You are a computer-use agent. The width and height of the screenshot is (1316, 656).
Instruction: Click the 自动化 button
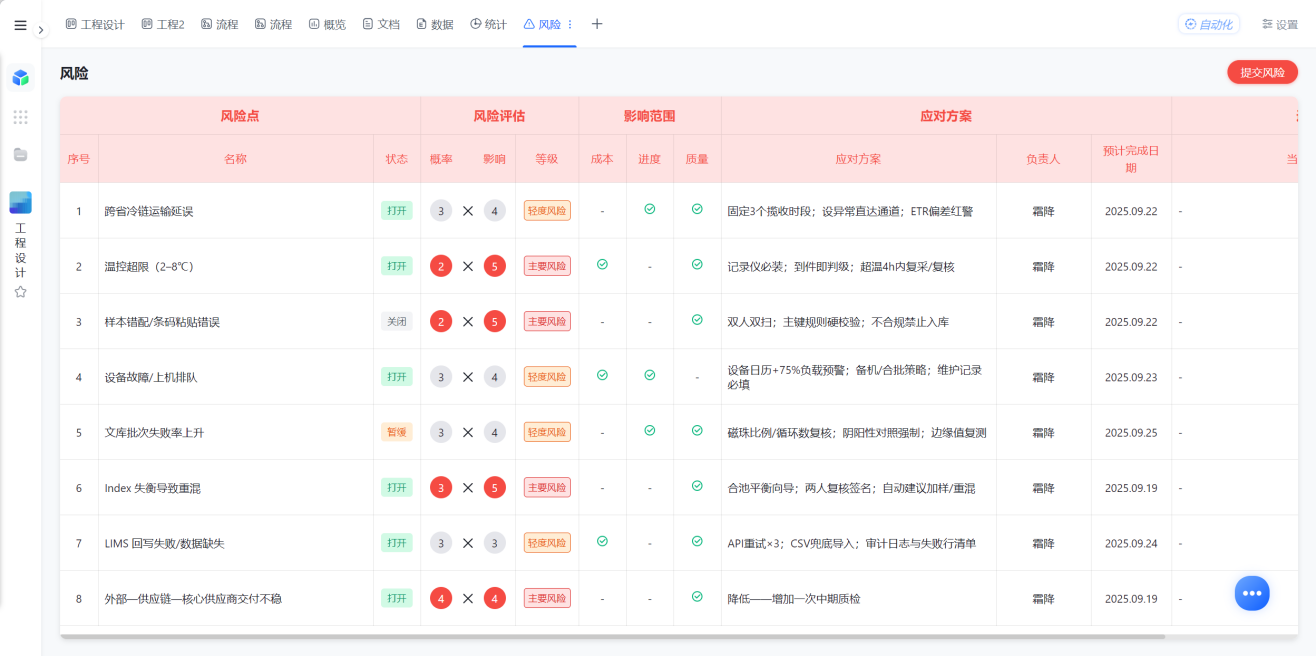[1209, 24]
